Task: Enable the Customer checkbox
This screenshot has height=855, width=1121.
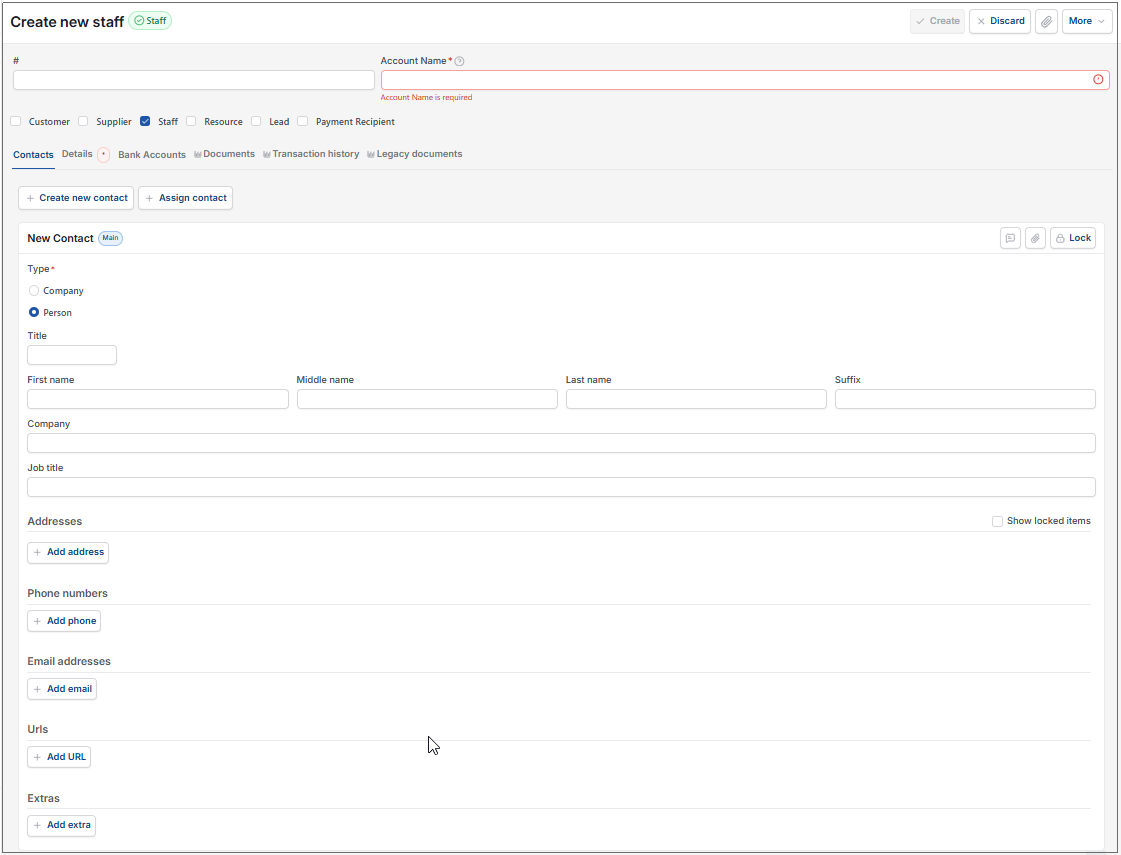Action: pyautogui.click(x=16, y=122)
